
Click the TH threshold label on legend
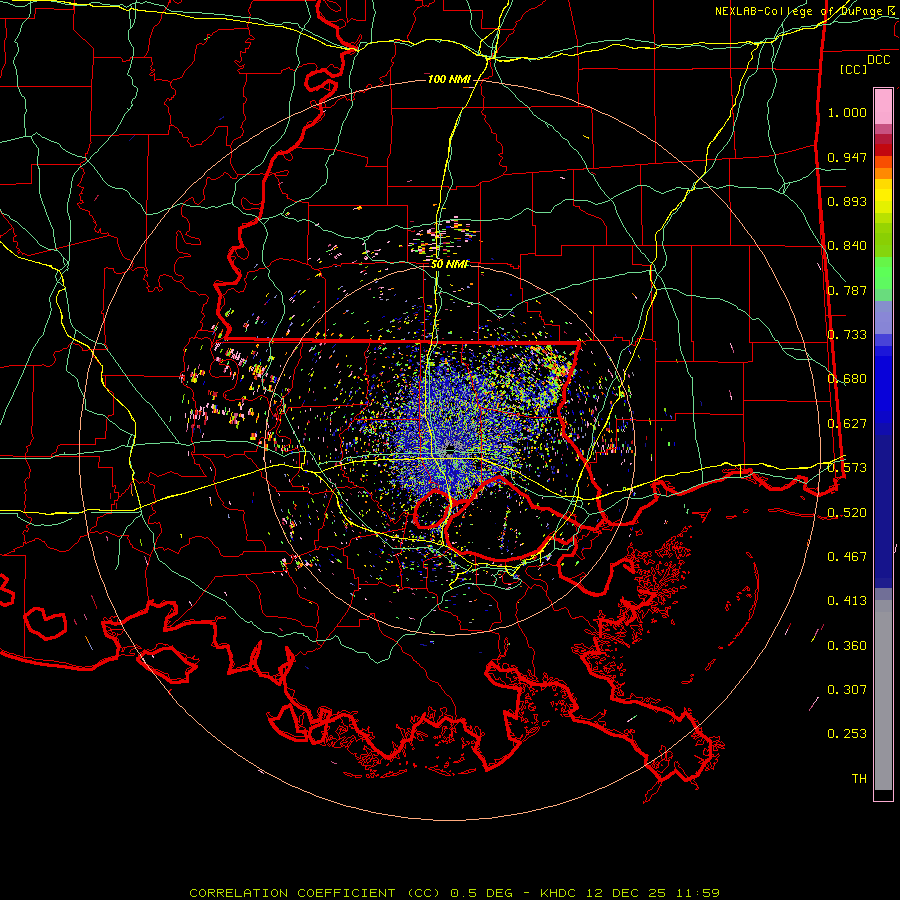pyautogui.click(x=859, y=779)
